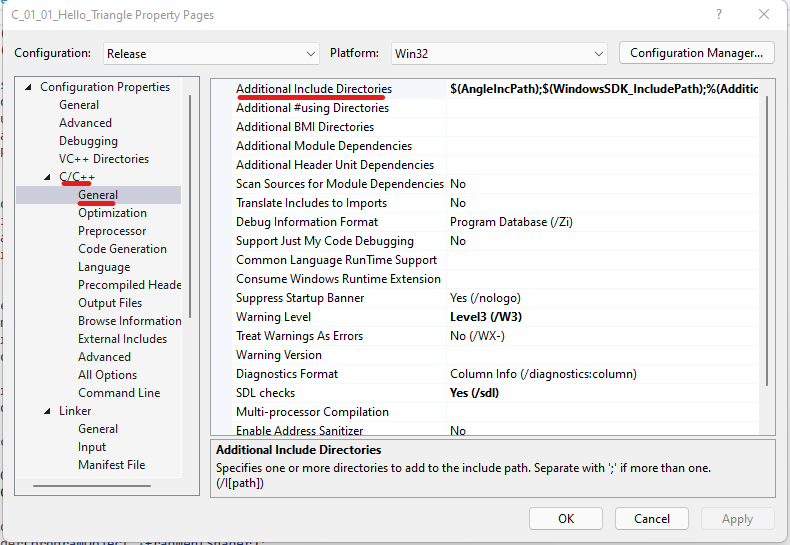Select the Additional Include Directories property
The height and width of the screenshot is (545, 790).
314,89
